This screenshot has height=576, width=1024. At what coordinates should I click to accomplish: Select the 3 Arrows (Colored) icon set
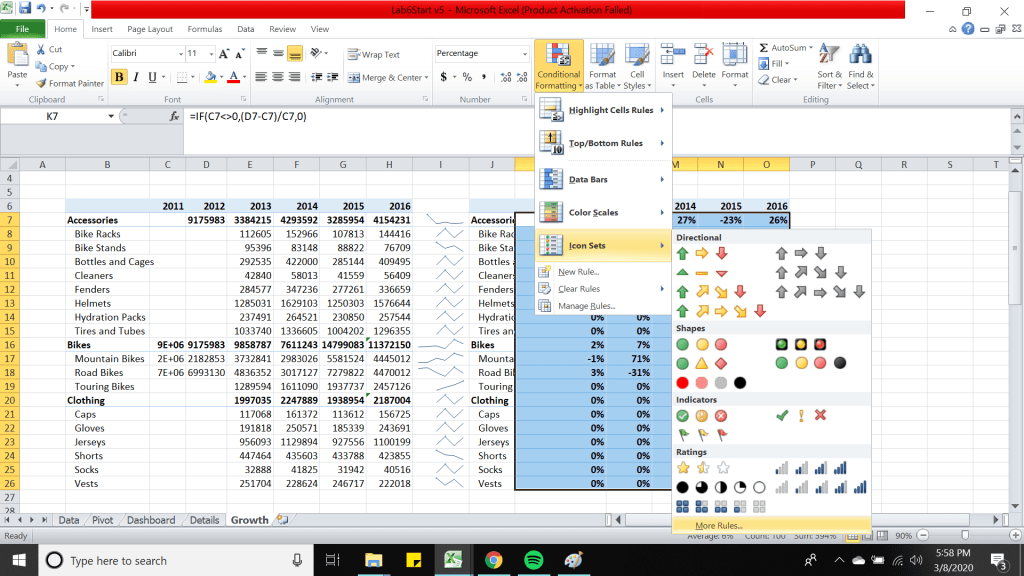701,253
